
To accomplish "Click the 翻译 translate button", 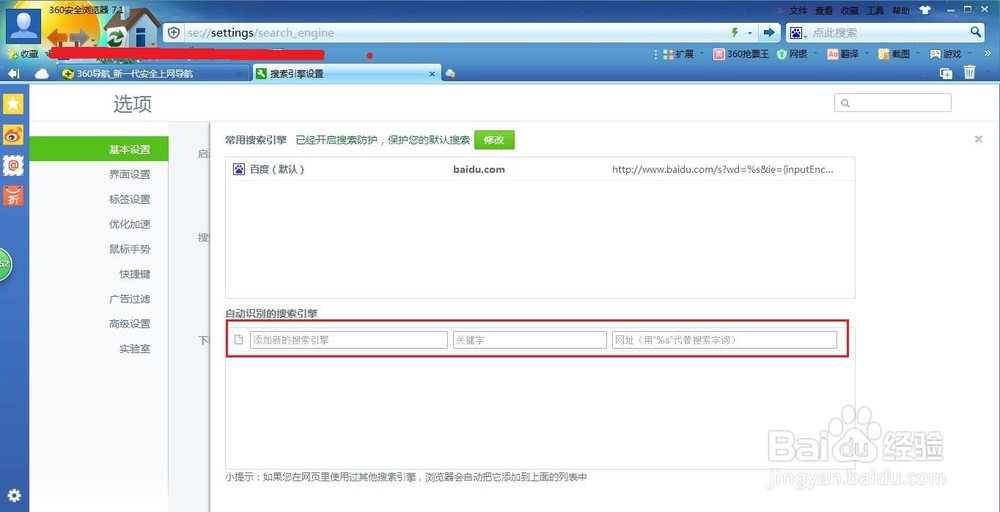I will [x=842, y=54].
